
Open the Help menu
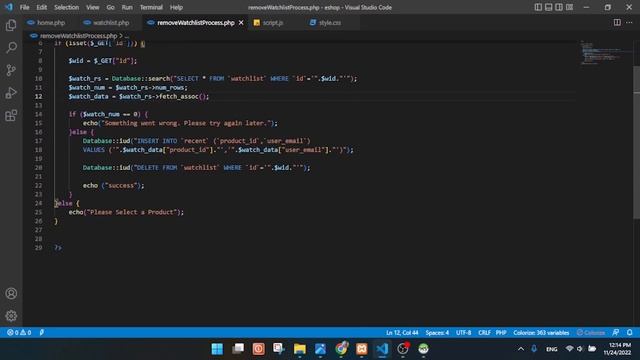click(176, 7)
